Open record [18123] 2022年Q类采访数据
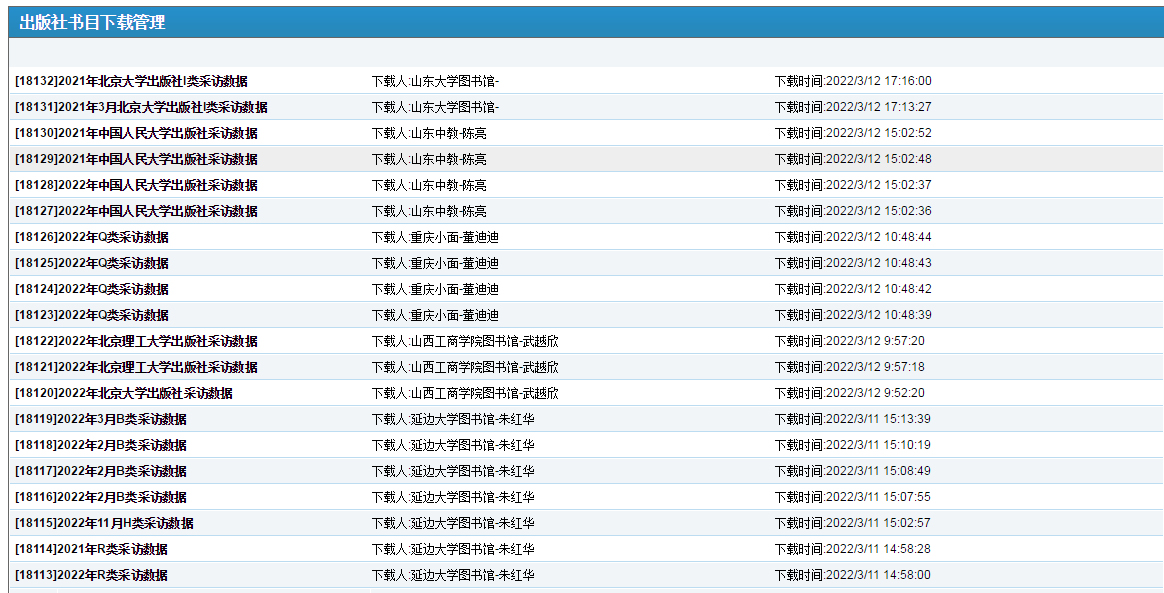This screenshot has width=1164, height=593. pyautogui.click(x=92, y=315)
